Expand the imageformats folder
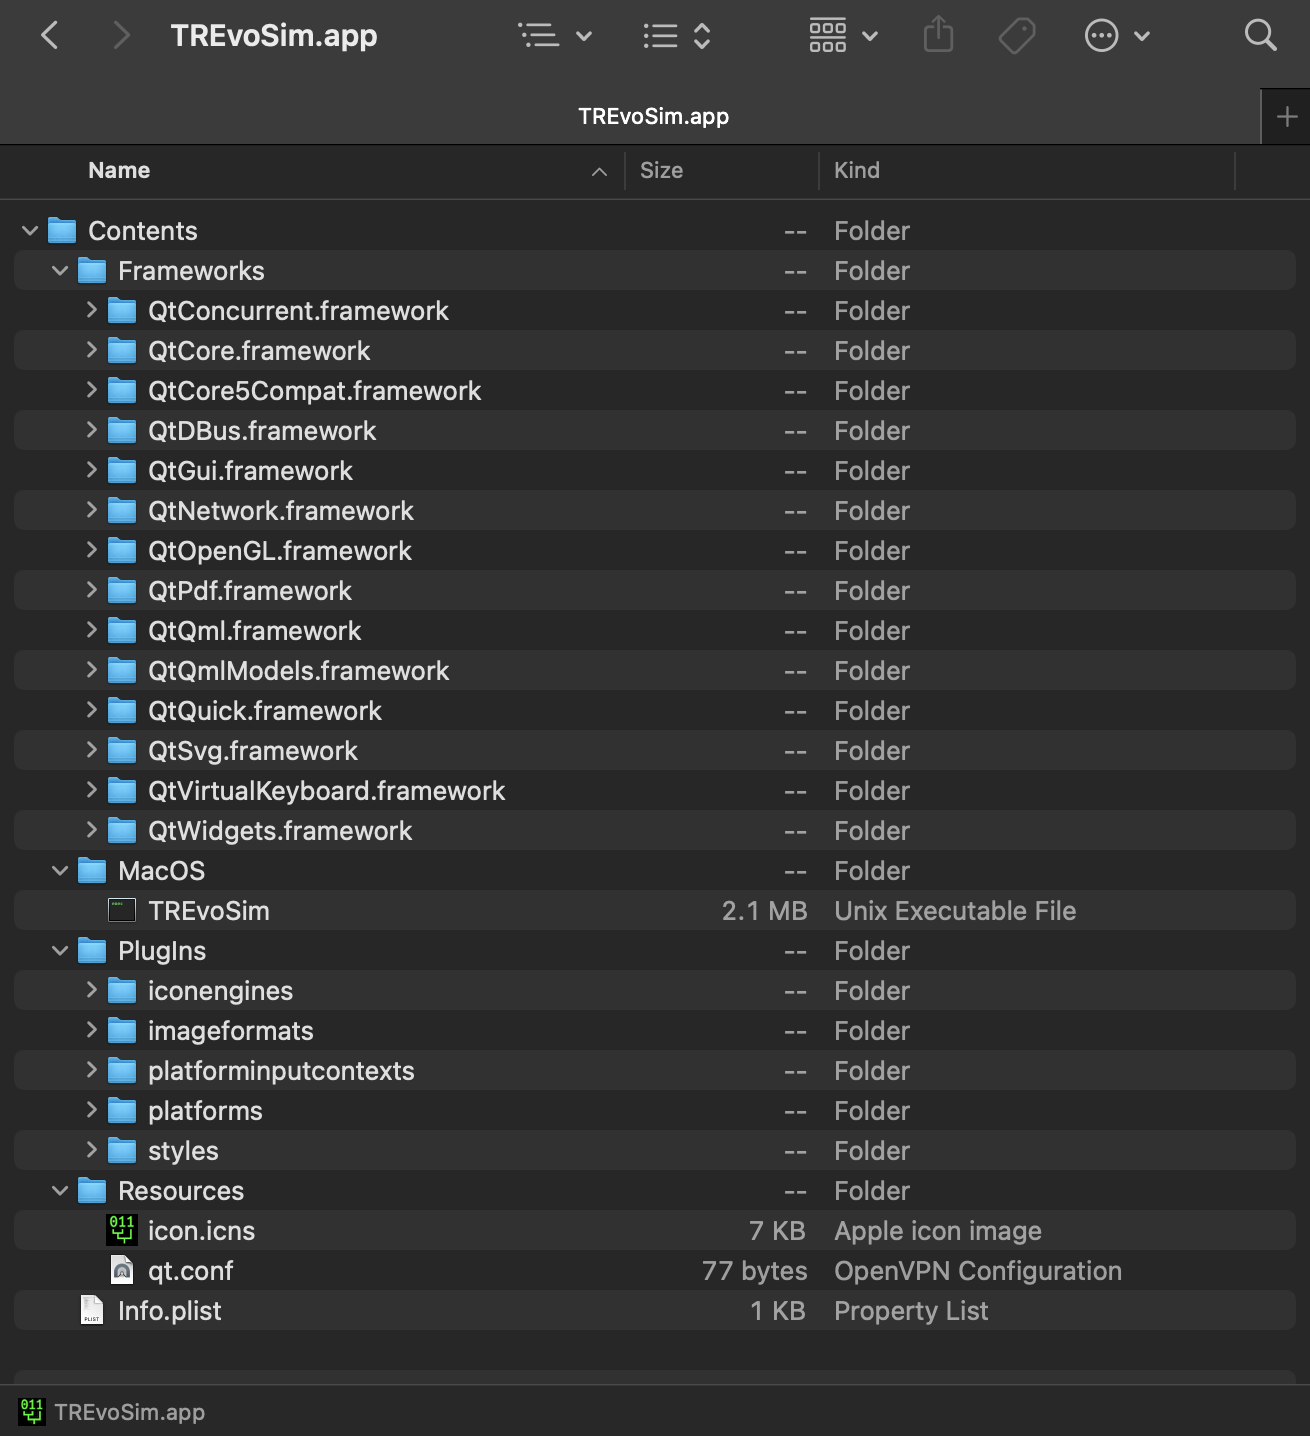Viewport: 1310px width, 1436px height. (x=91, y=1030)
